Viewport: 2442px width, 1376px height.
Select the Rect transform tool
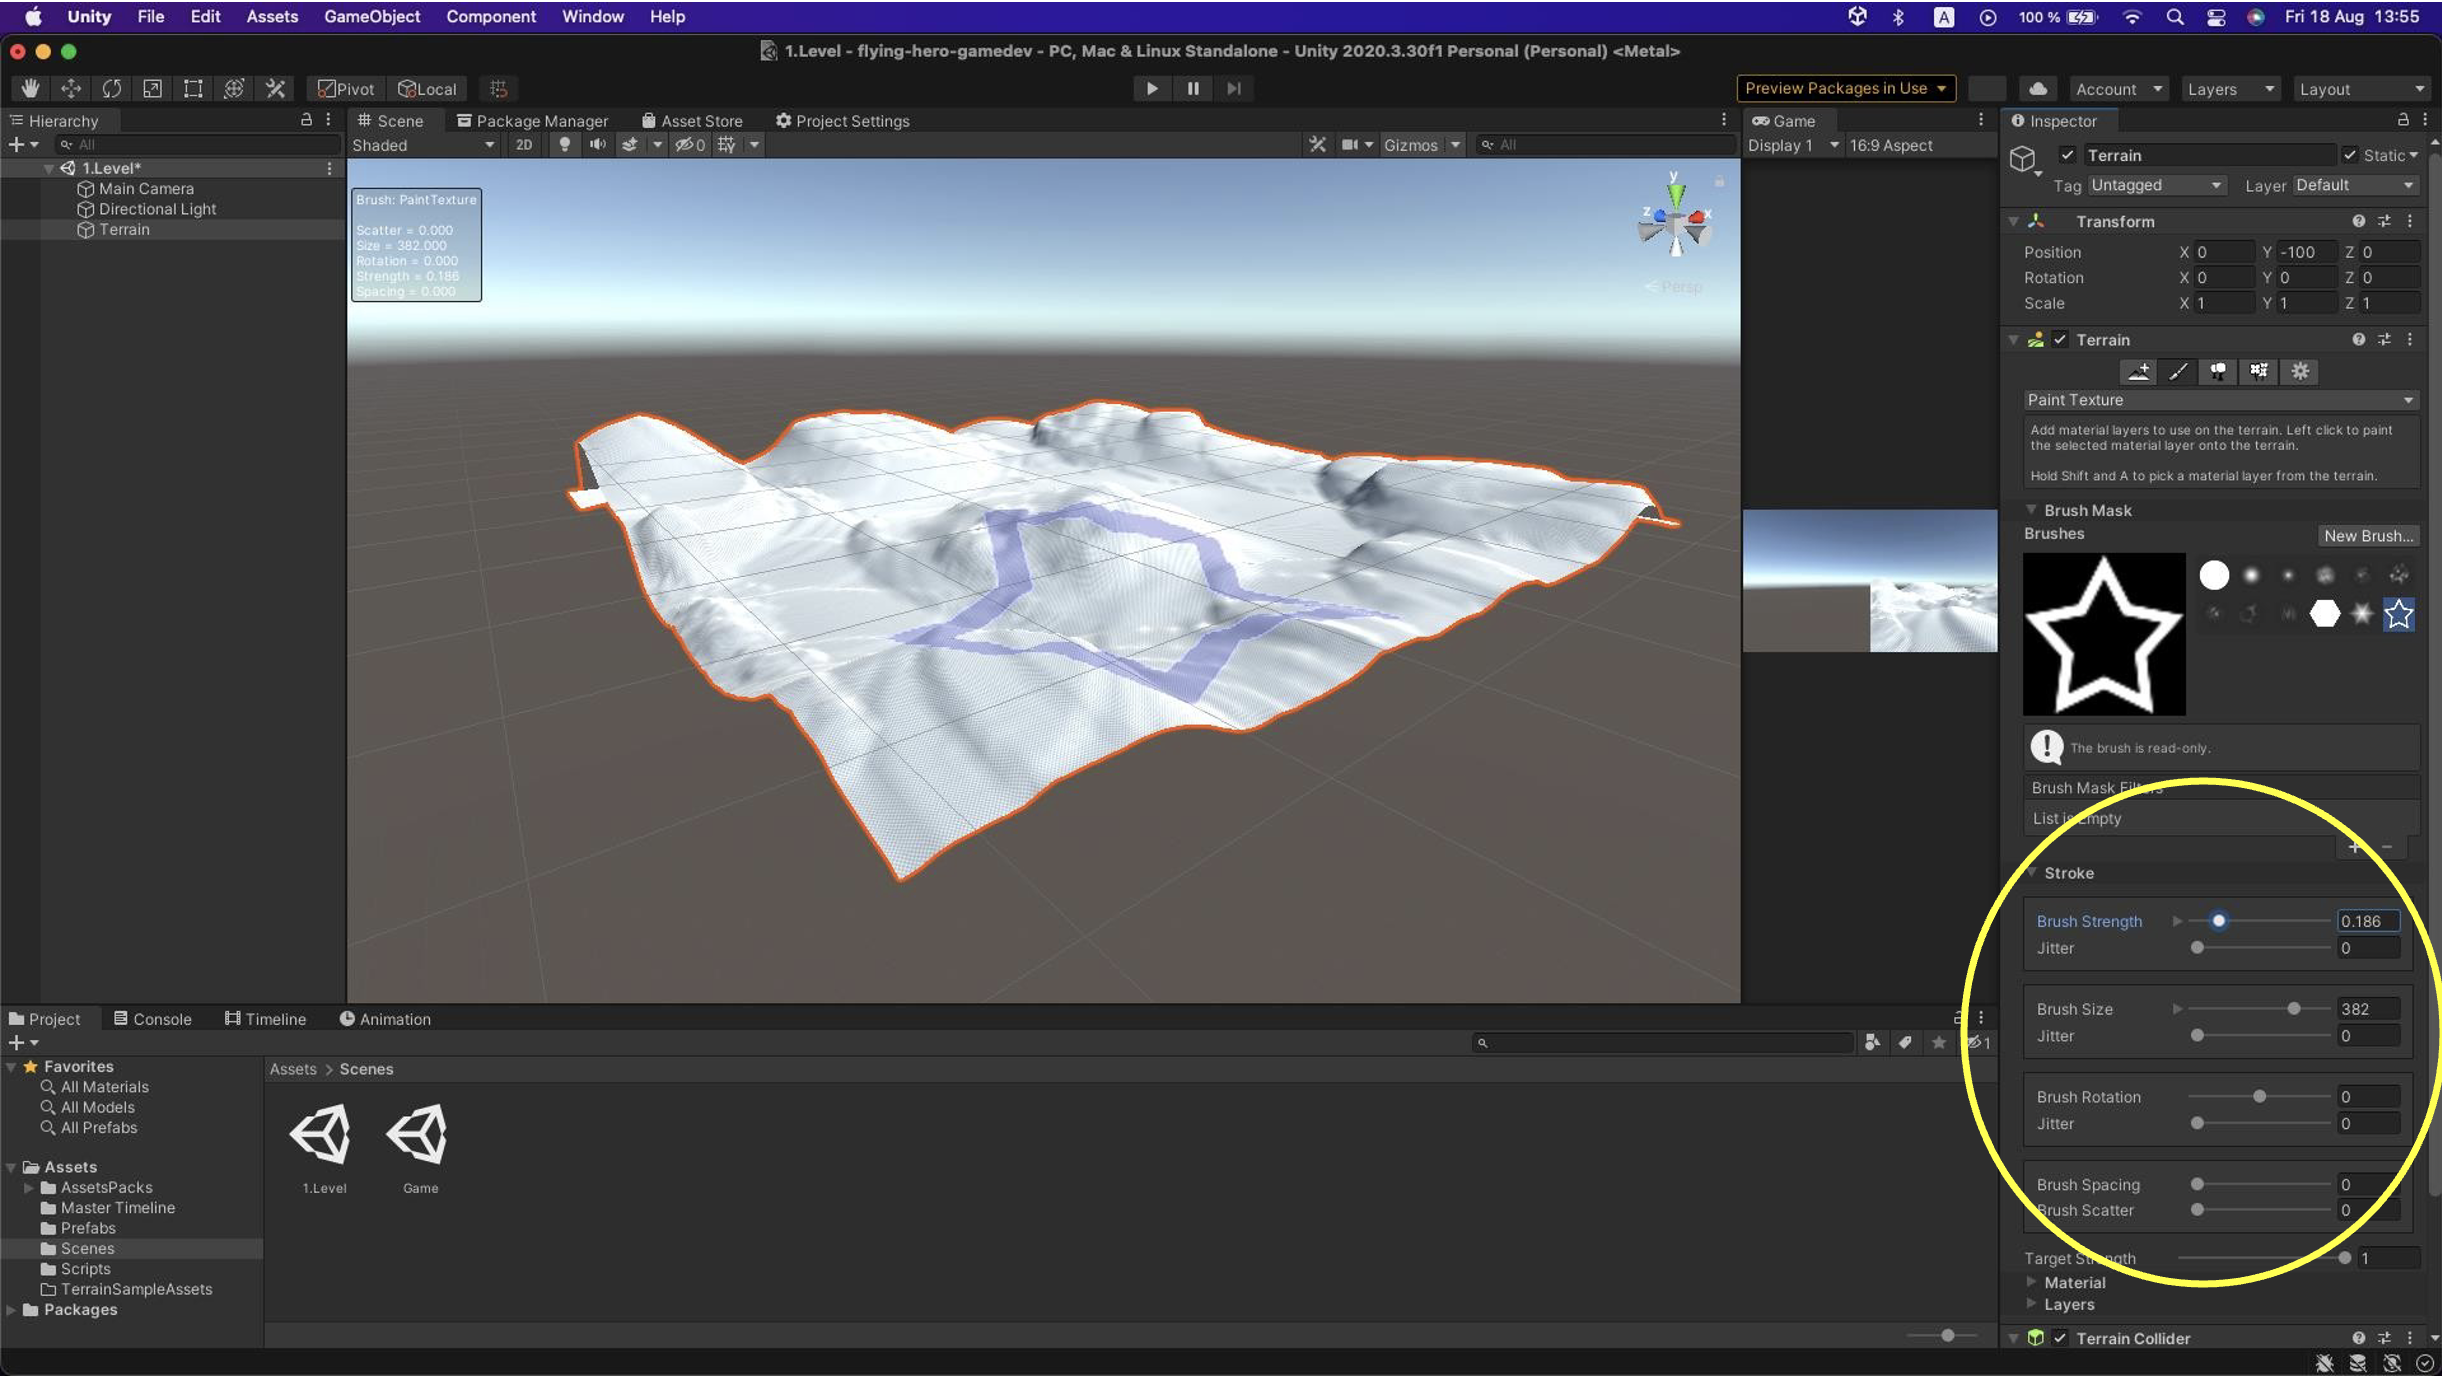193,88
